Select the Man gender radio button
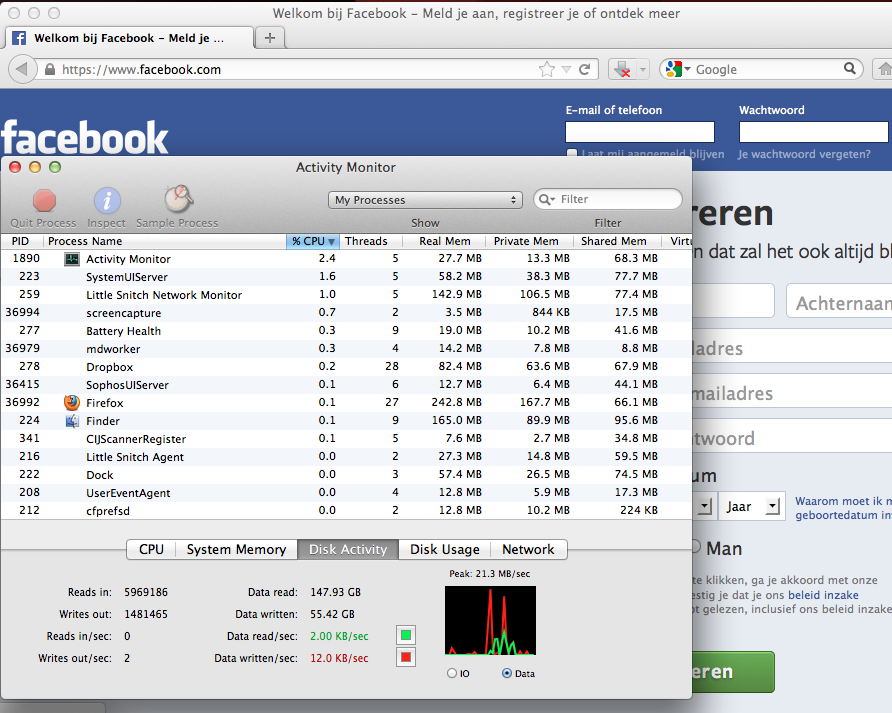Image resolution: width=892 pixels, height=713 pixels. pyautogui.click(x=695, y=546)
